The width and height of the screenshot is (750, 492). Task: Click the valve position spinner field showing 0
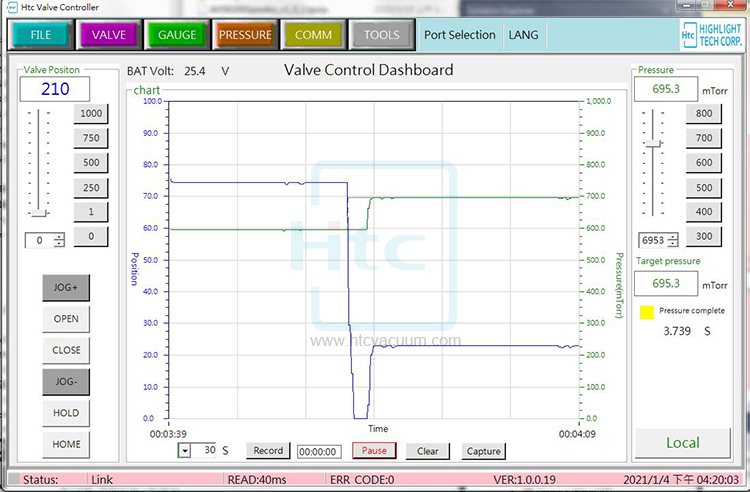(x=40, y=240)
